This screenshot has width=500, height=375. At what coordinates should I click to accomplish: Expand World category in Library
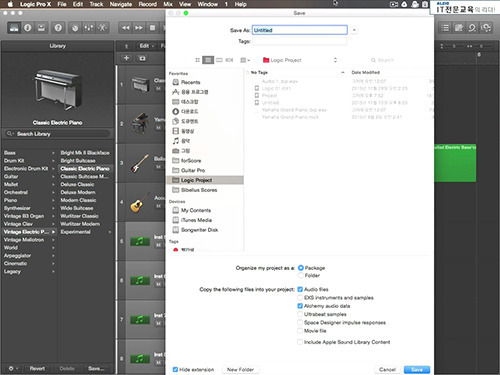[53, 248]
